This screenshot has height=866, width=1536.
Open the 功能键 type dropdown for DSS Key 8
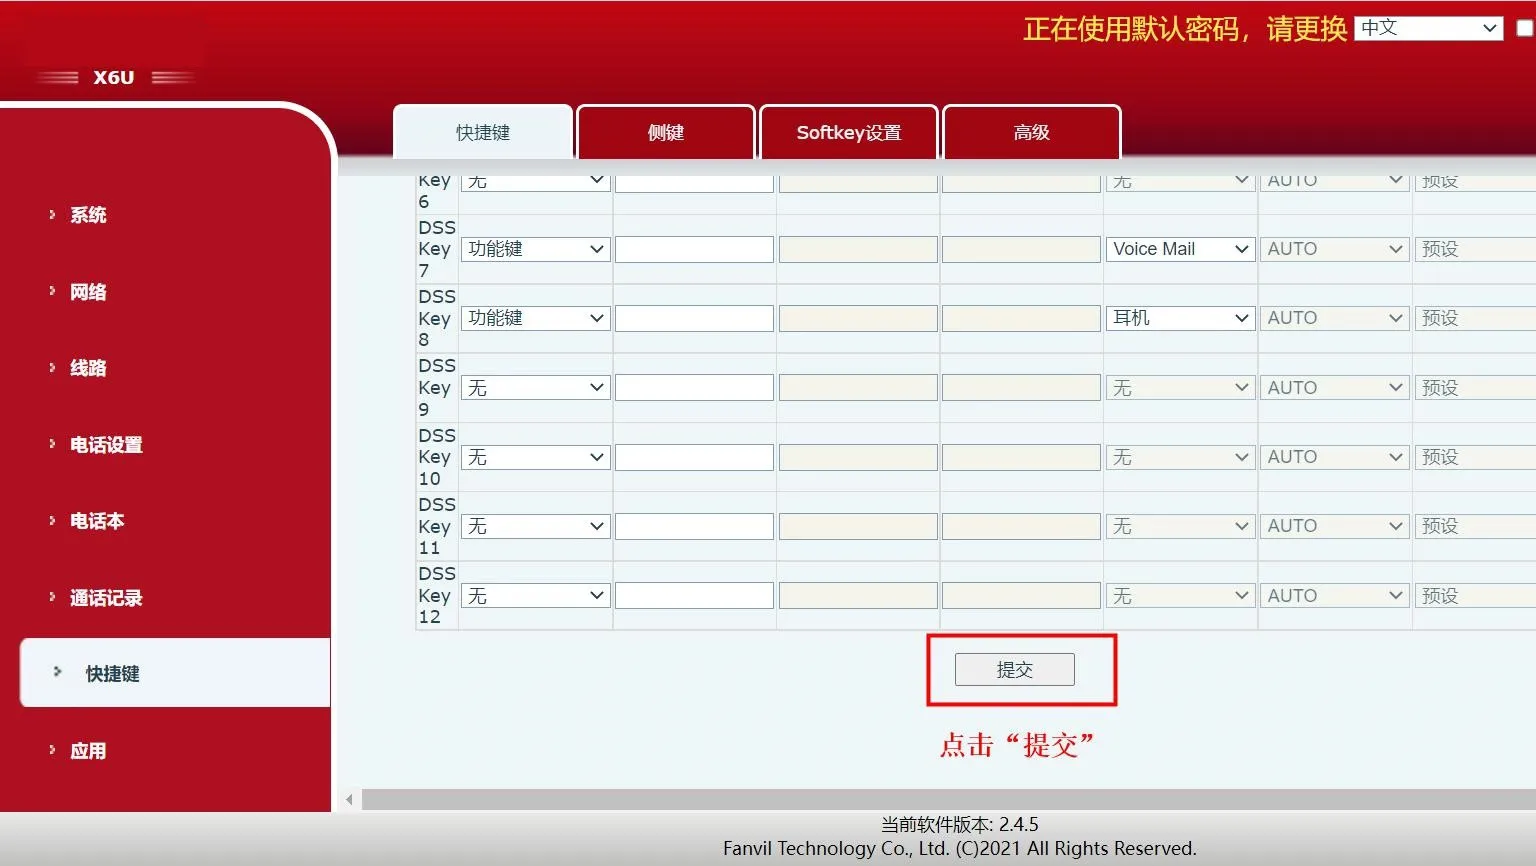click(535, 317)
